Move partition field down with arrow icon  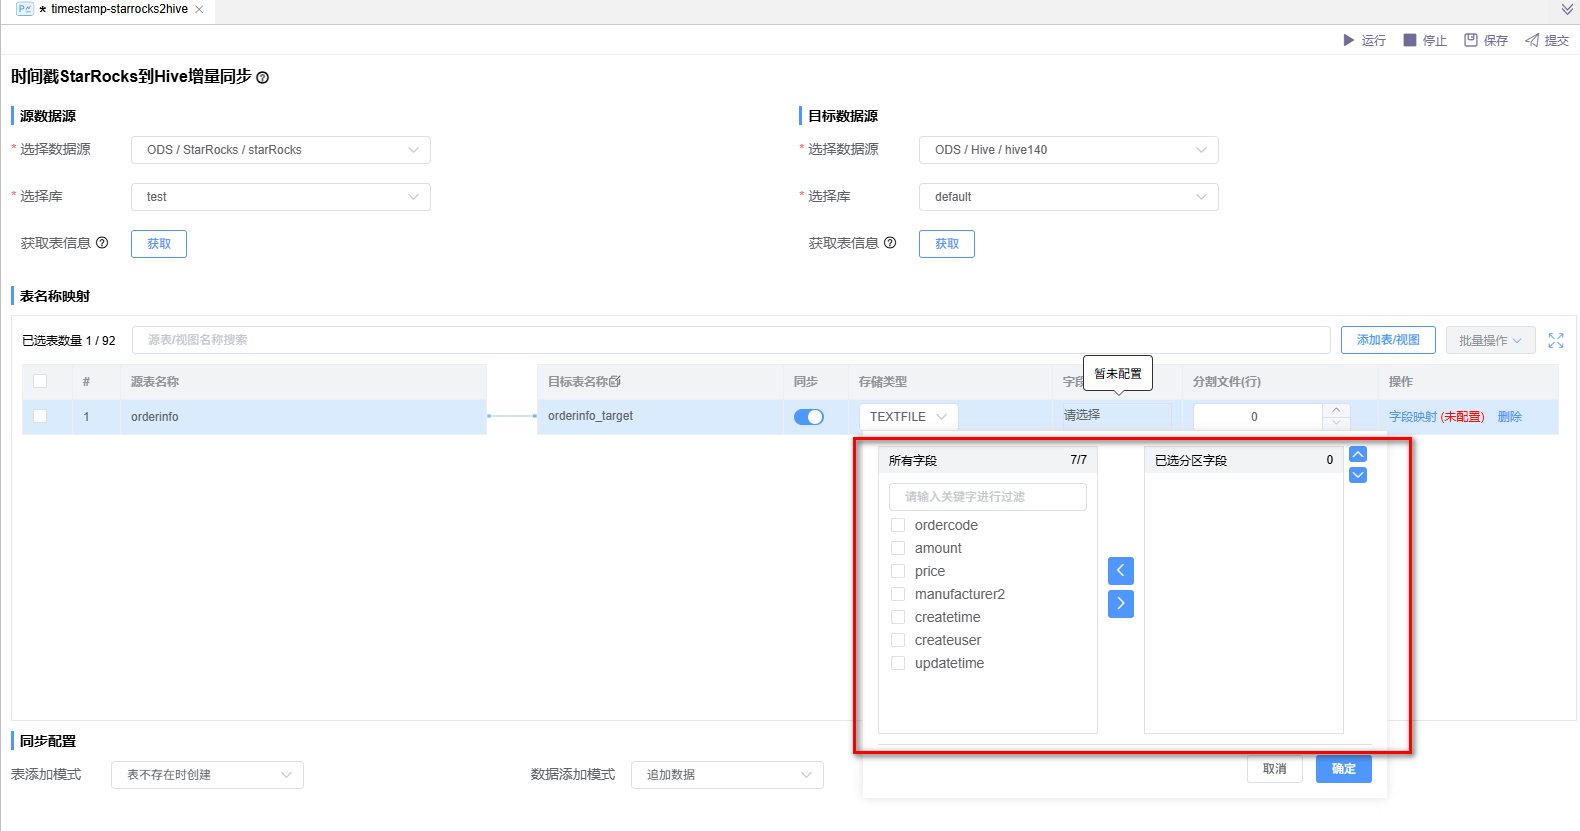1358,475
